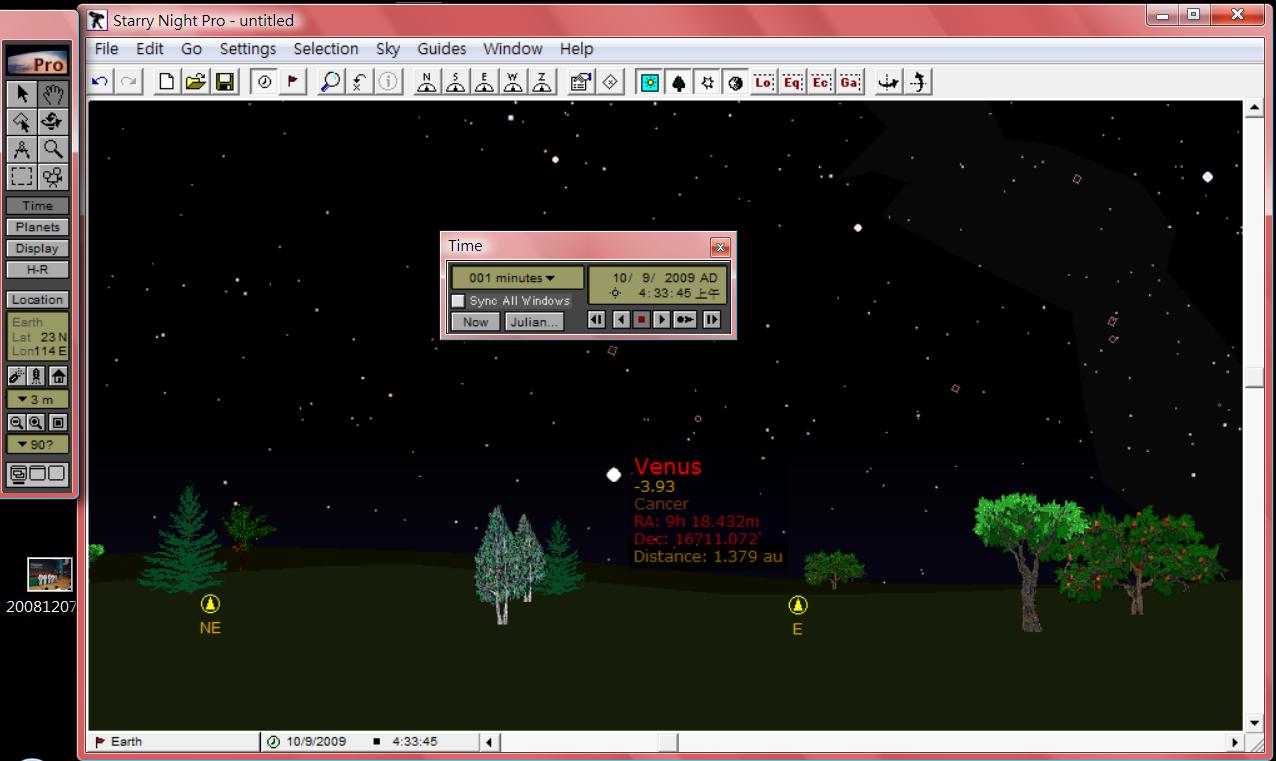Toggle the horizon tree foreground button

678,83
